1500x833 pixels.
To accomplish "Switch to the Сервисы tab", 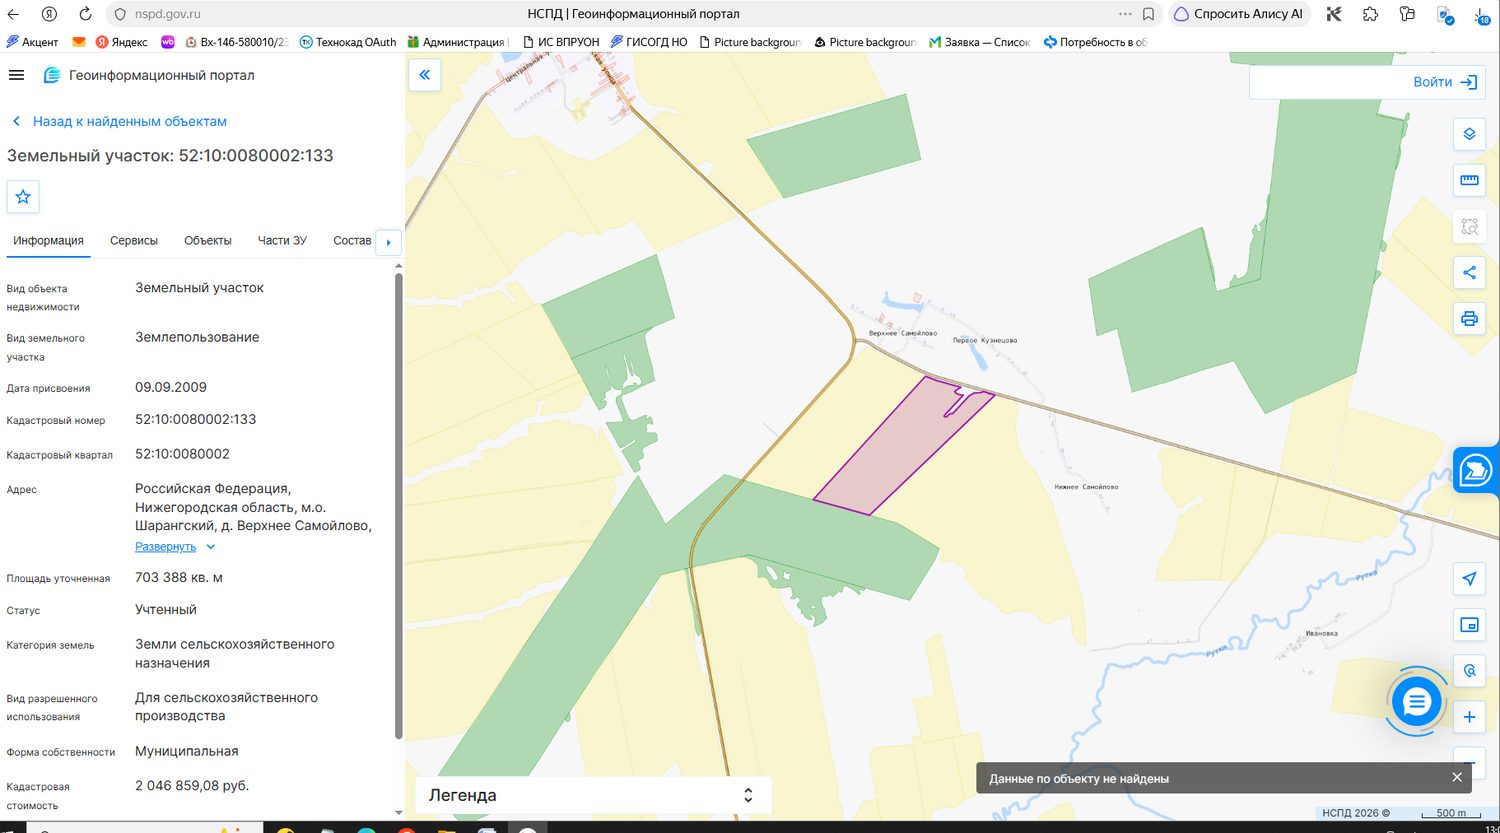I will point(134,241).
